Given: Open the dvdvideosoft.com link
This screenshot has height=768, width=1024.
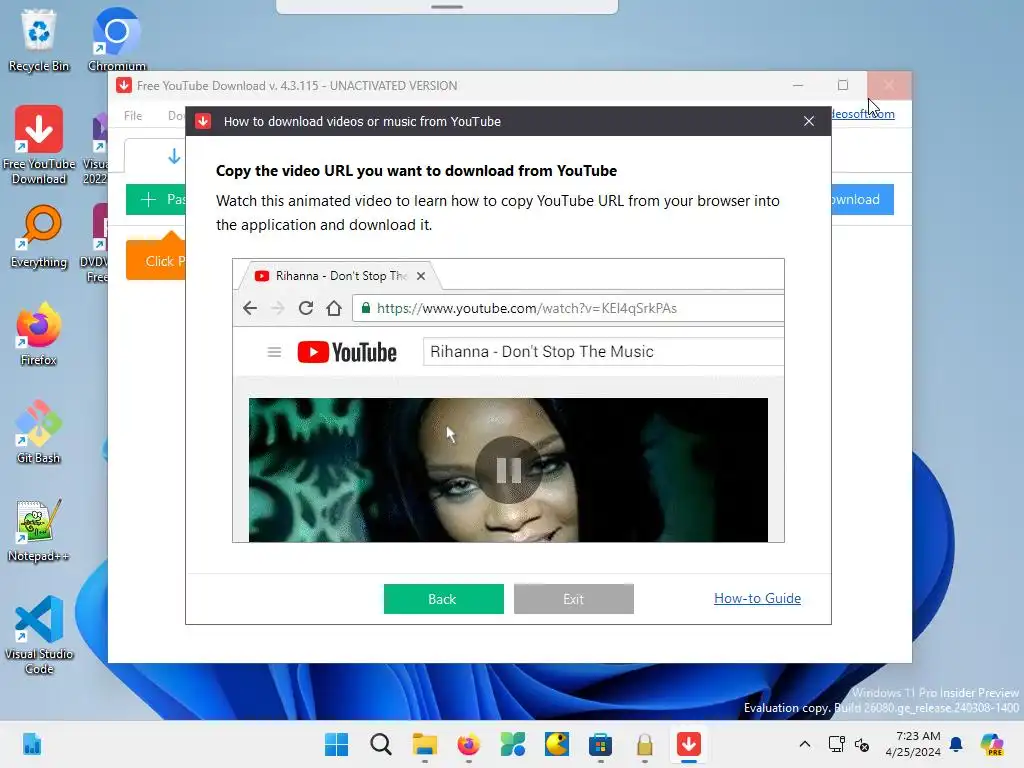Looking at the screenshot, I should pyautogui.click(x=863, y=114).
